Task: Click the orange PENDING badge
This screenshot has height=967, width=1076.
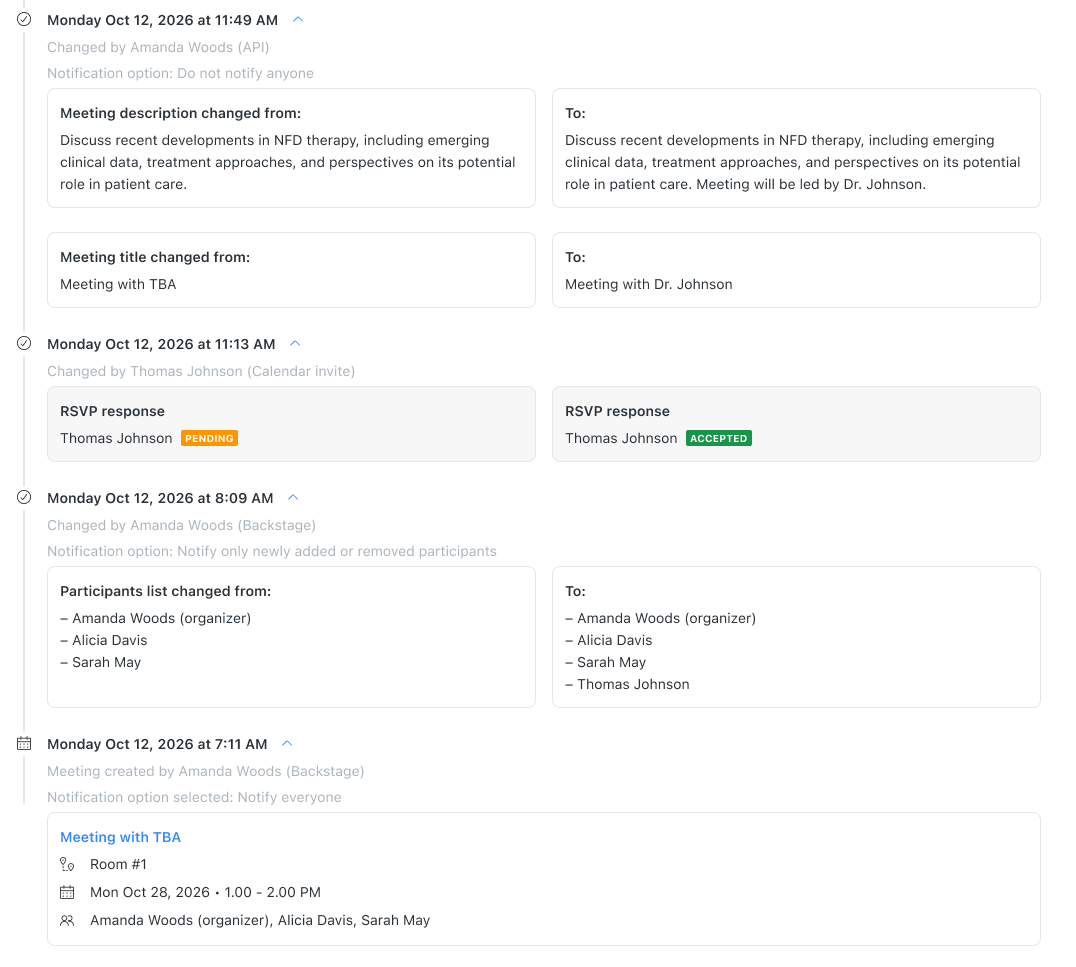Action: coord(209,438)
